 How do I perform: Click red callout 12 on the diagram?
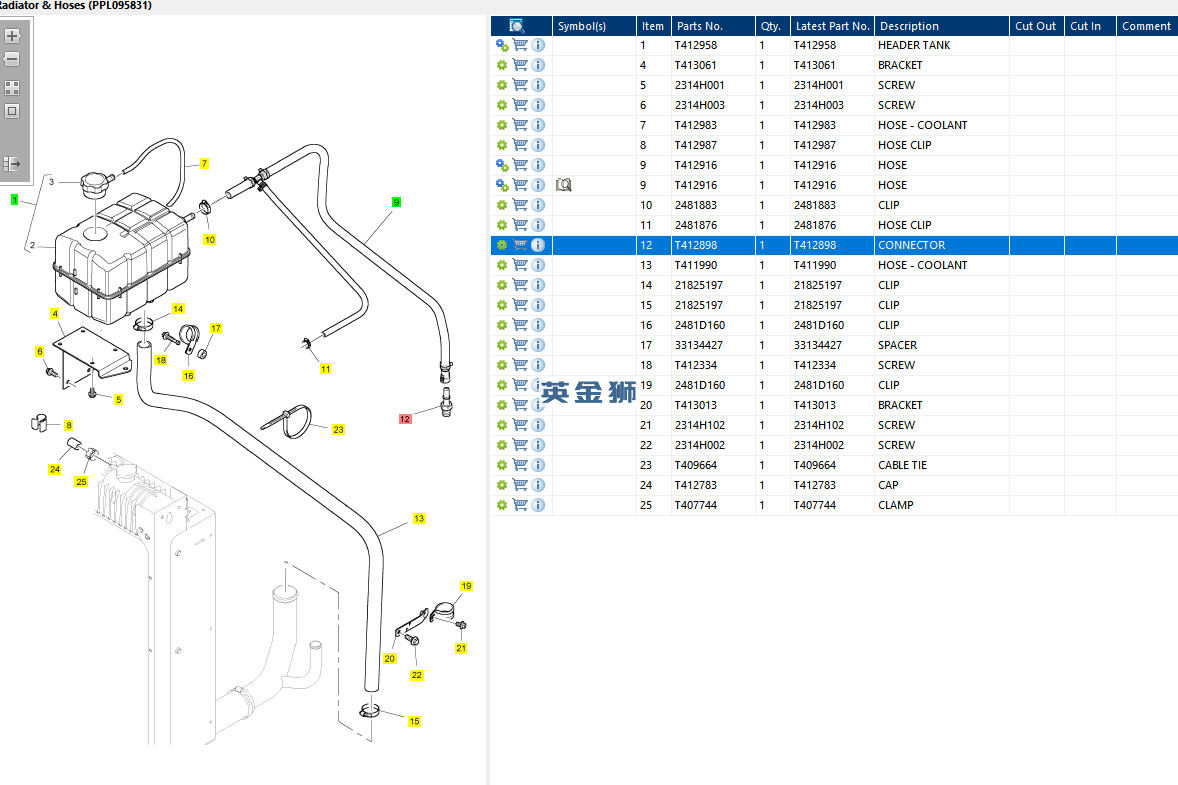pyautogui.click(x=405, y=419)
